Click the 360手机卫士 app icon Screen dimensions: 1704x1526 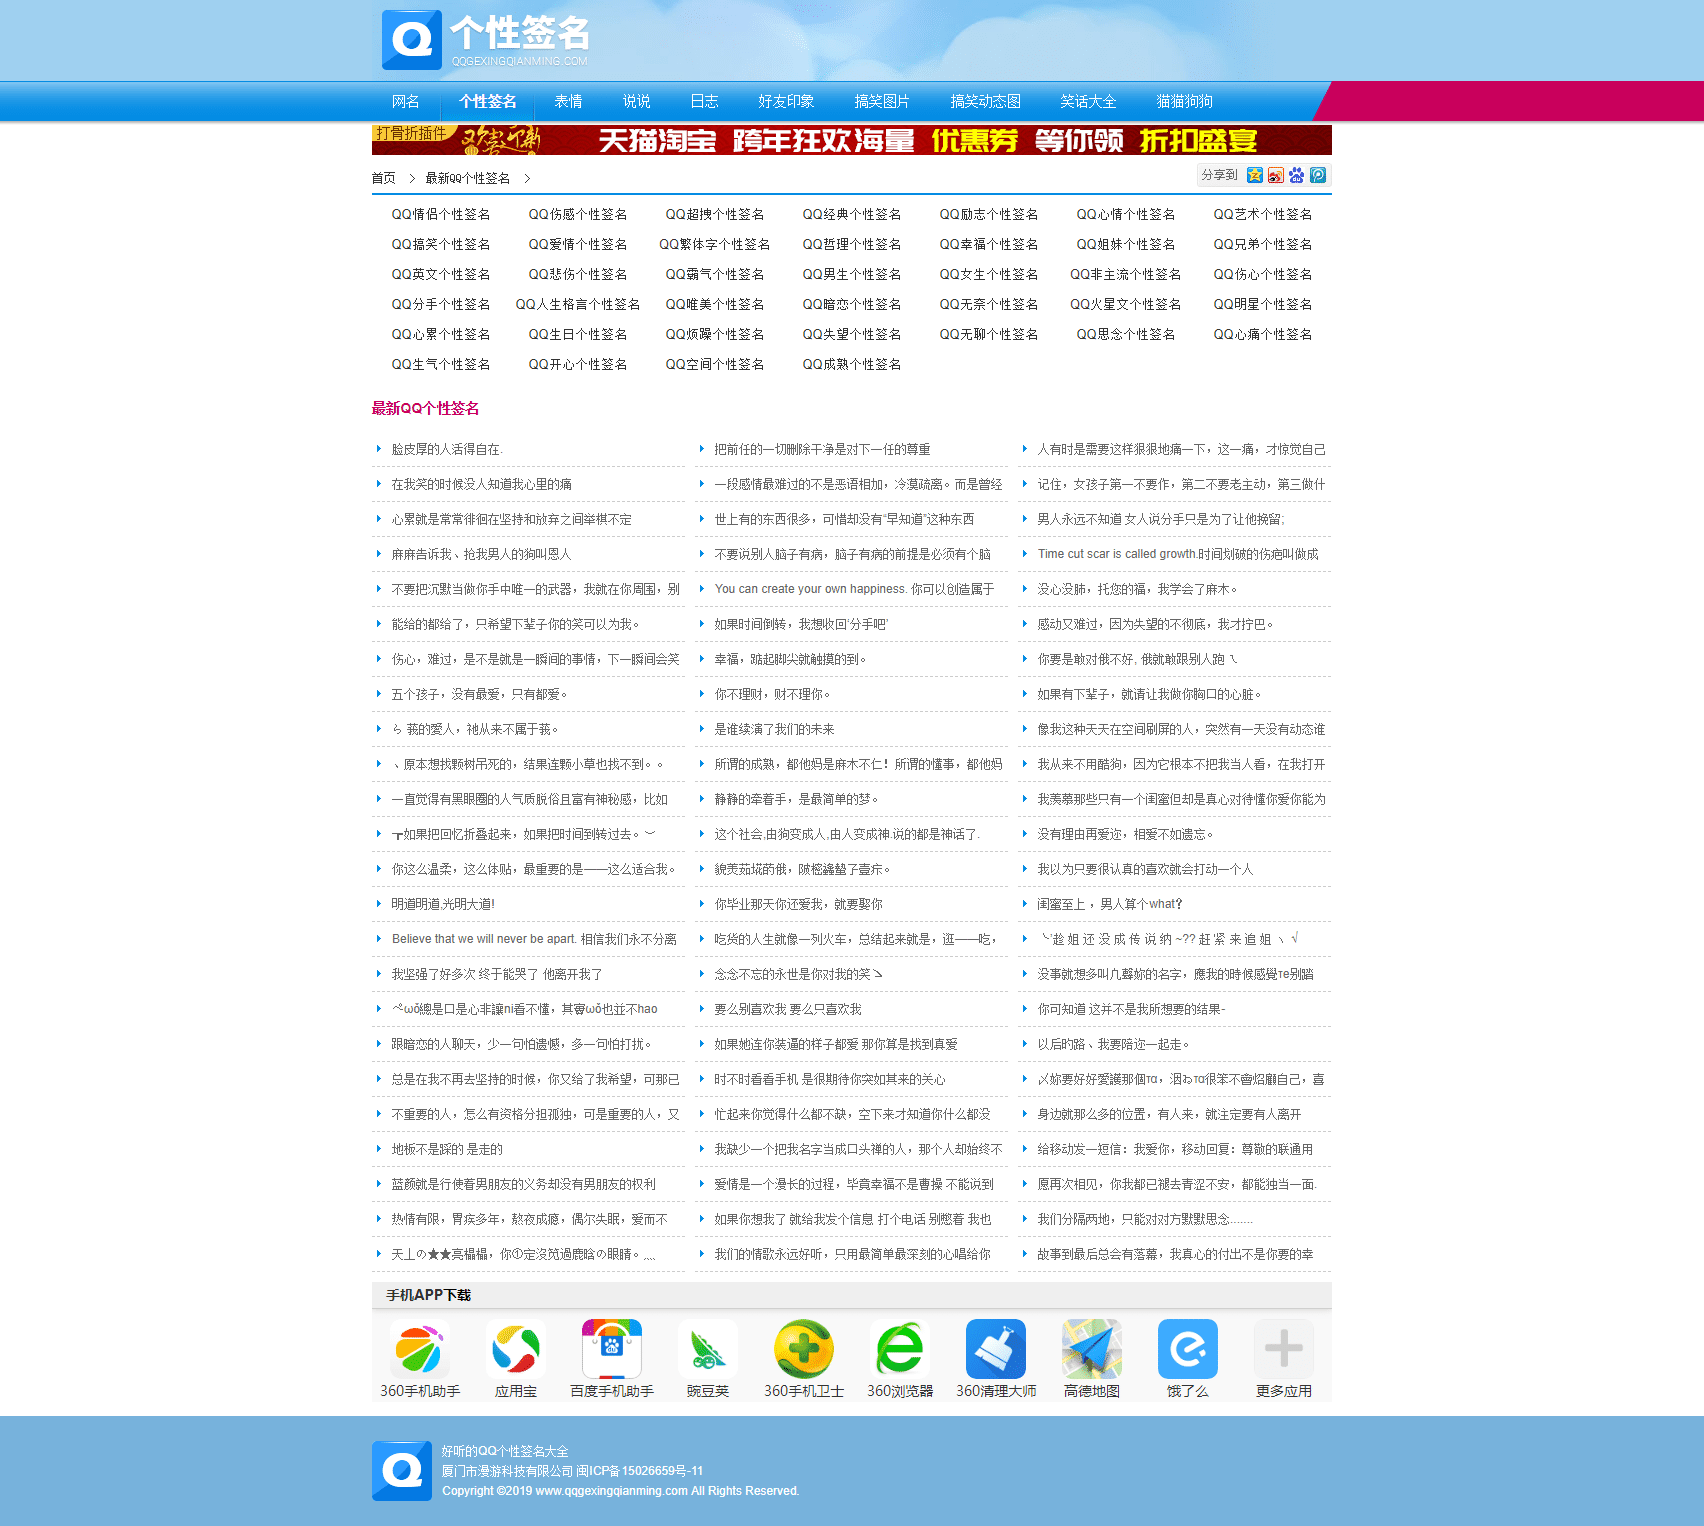[804, 1349]
